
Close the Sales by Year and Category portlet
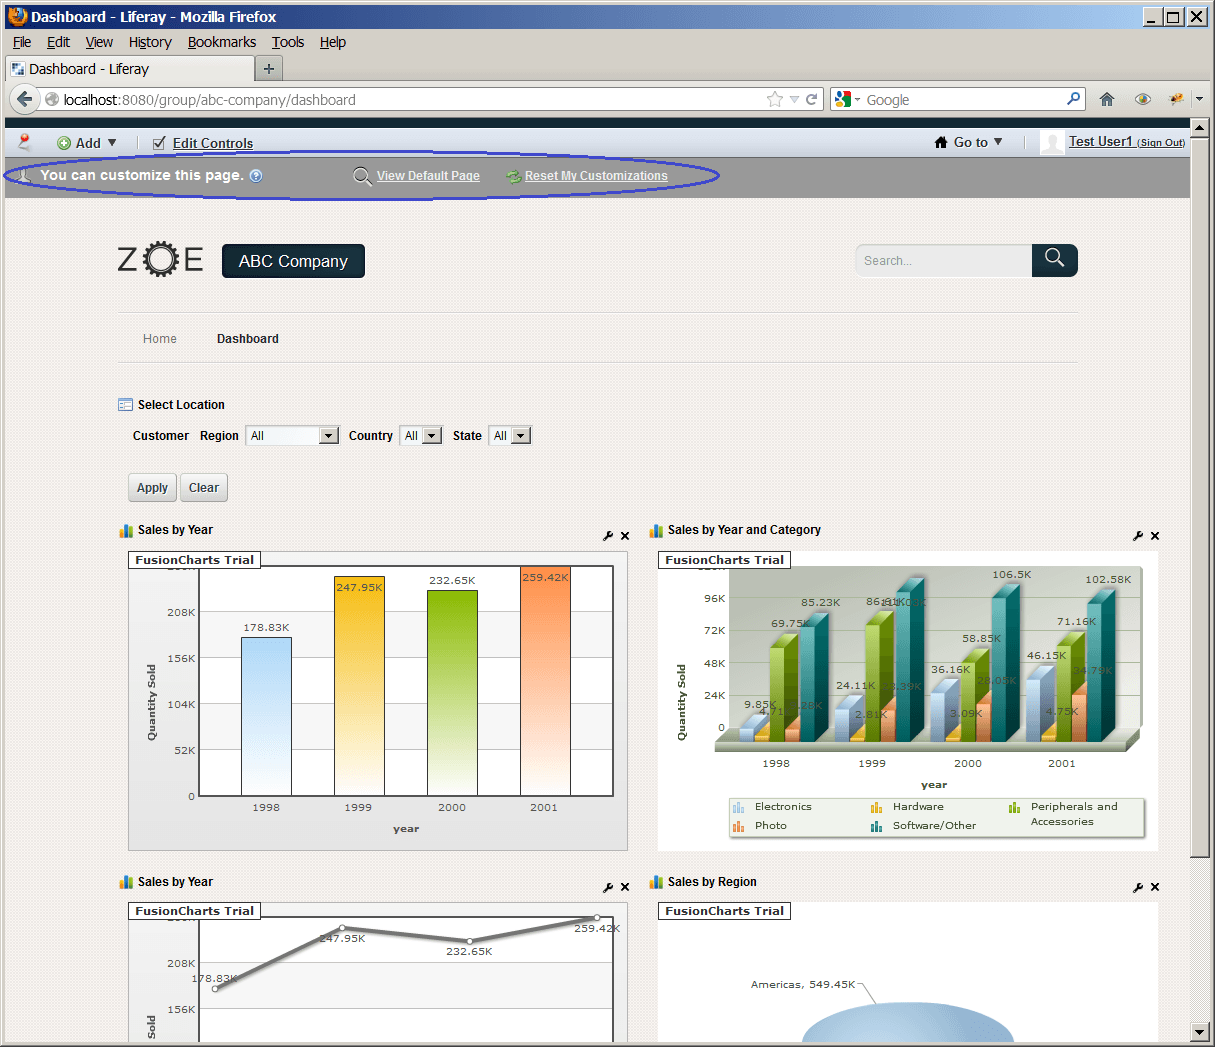[1155, 536]
